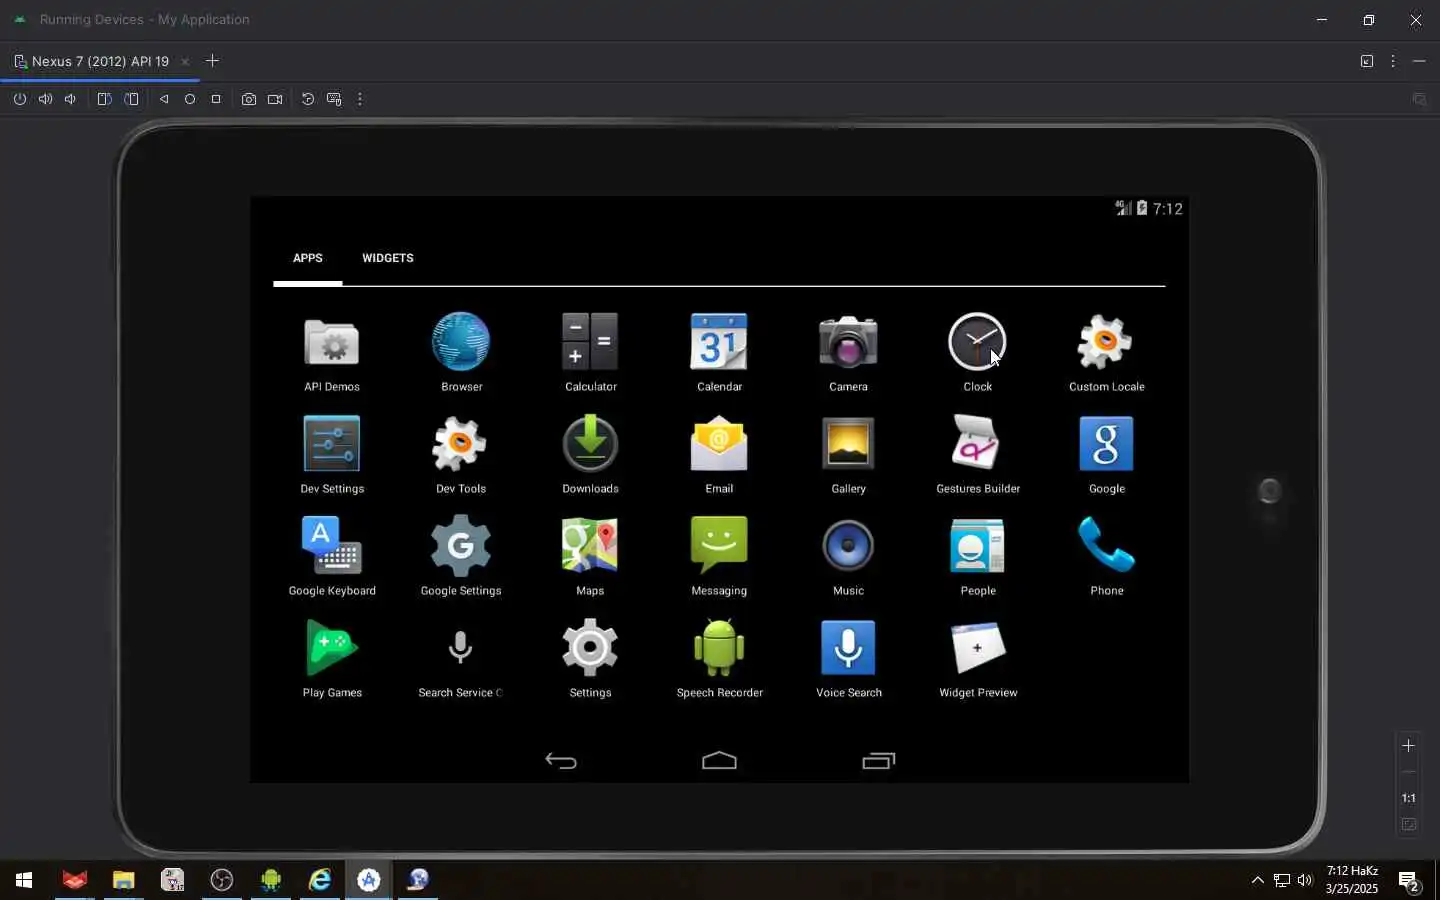Open Google Settings app
Image resolution: width=1440 pixels, height=900 pixels.
pos(461,557)
